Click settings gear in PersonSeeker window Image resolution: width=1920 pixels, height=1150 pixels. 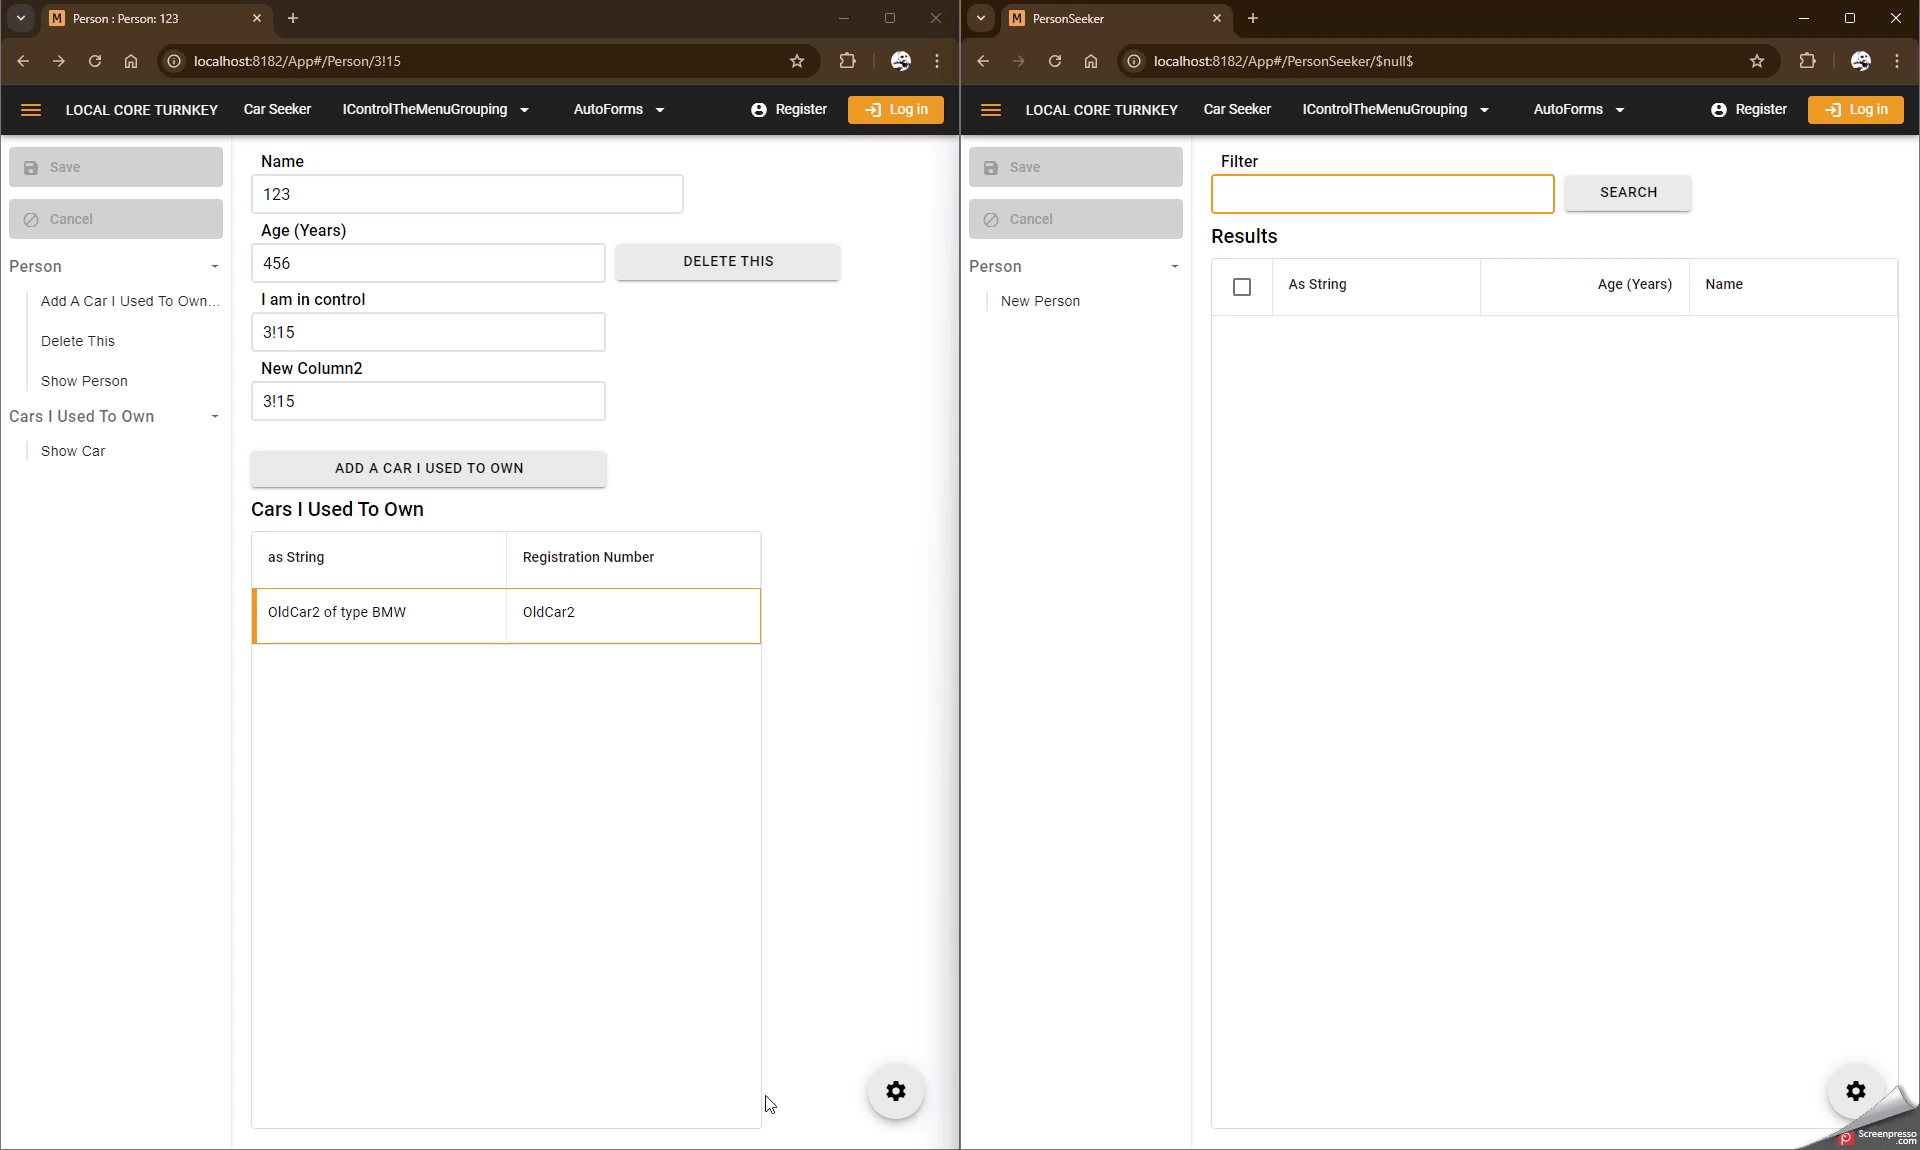click(x=1856, y=1091)
